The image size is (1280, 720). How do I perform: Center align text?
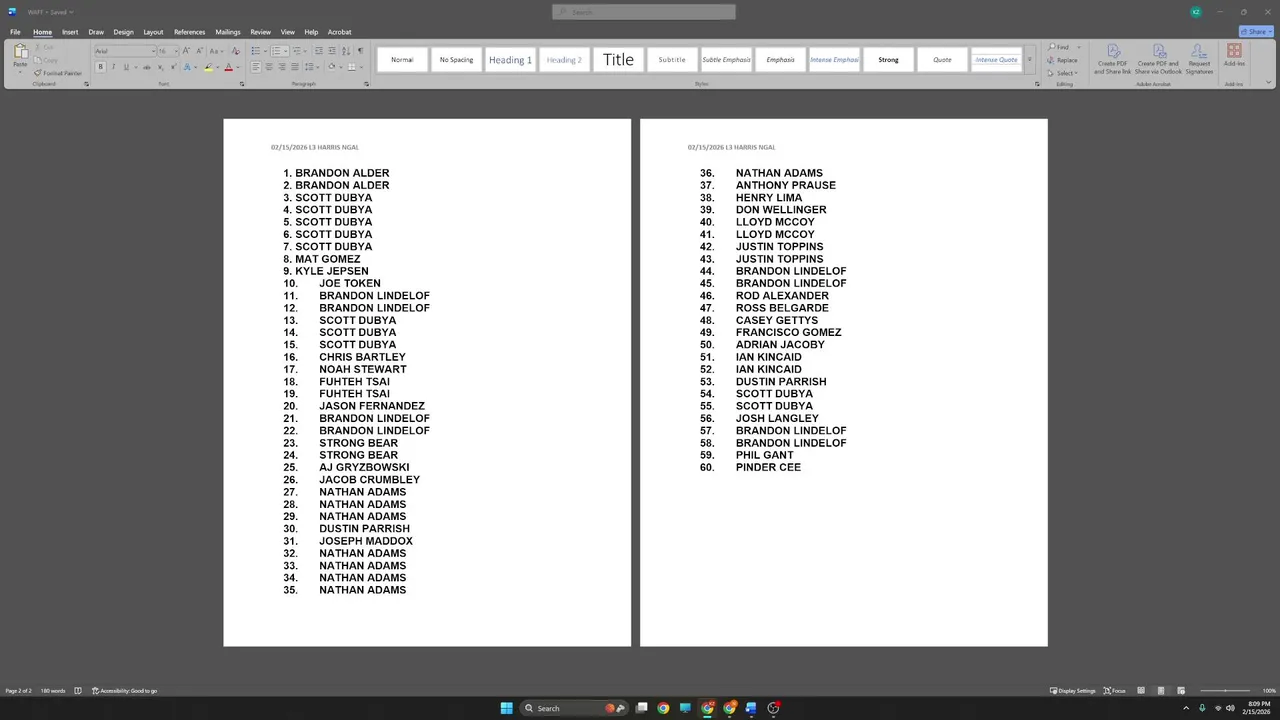click(269, 67)
